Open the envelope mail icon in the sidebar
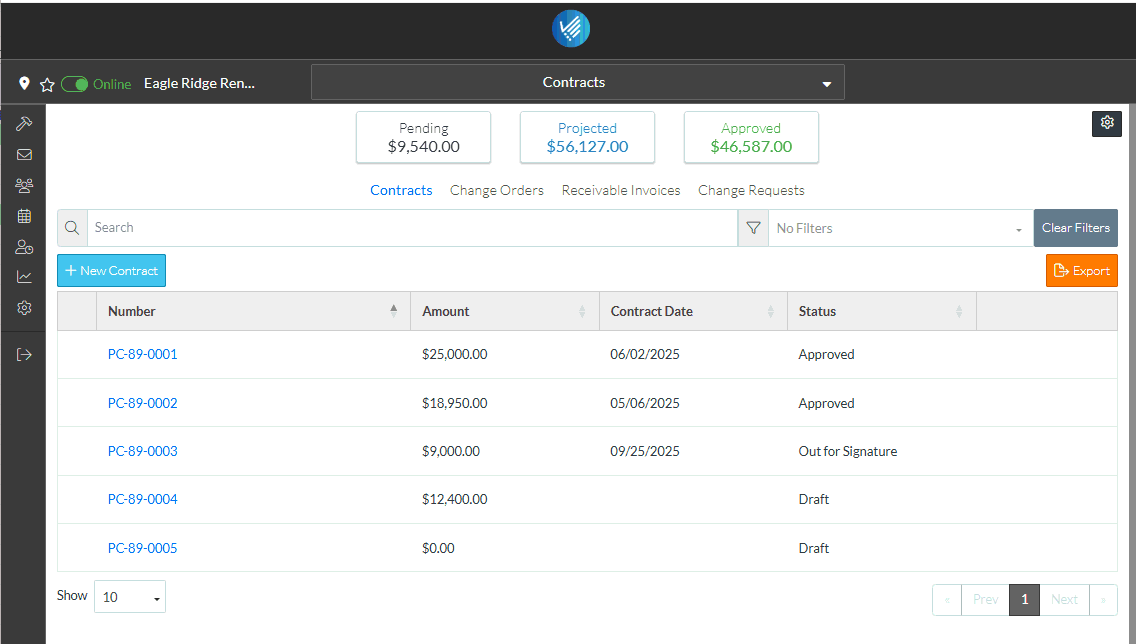Viewport: 1136px width, 644px height. coord(24,155)
